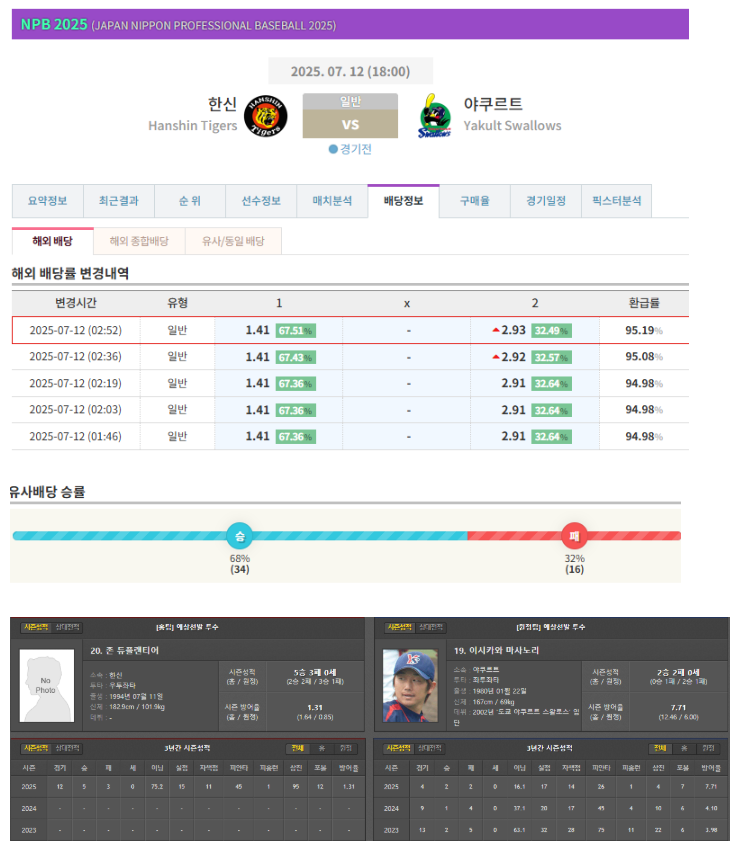The image size is (742, 852).
Task: Switch to the 순위 tab
Action: [190, 201]
